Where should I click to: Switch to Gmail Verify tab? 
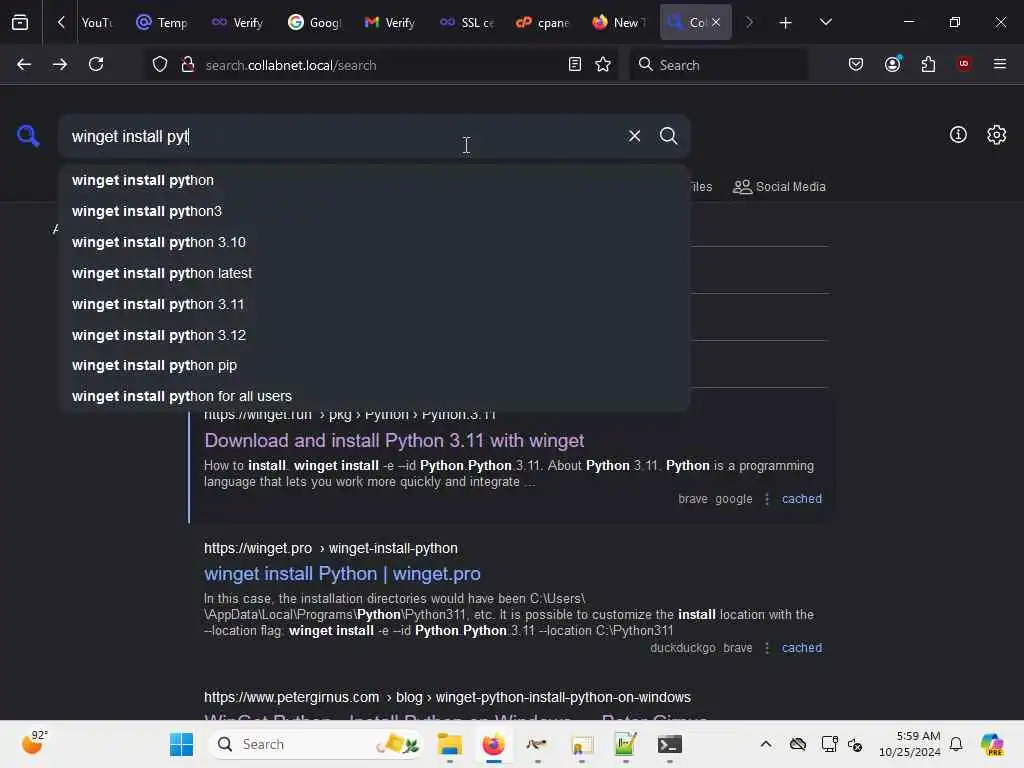[391, 23]
